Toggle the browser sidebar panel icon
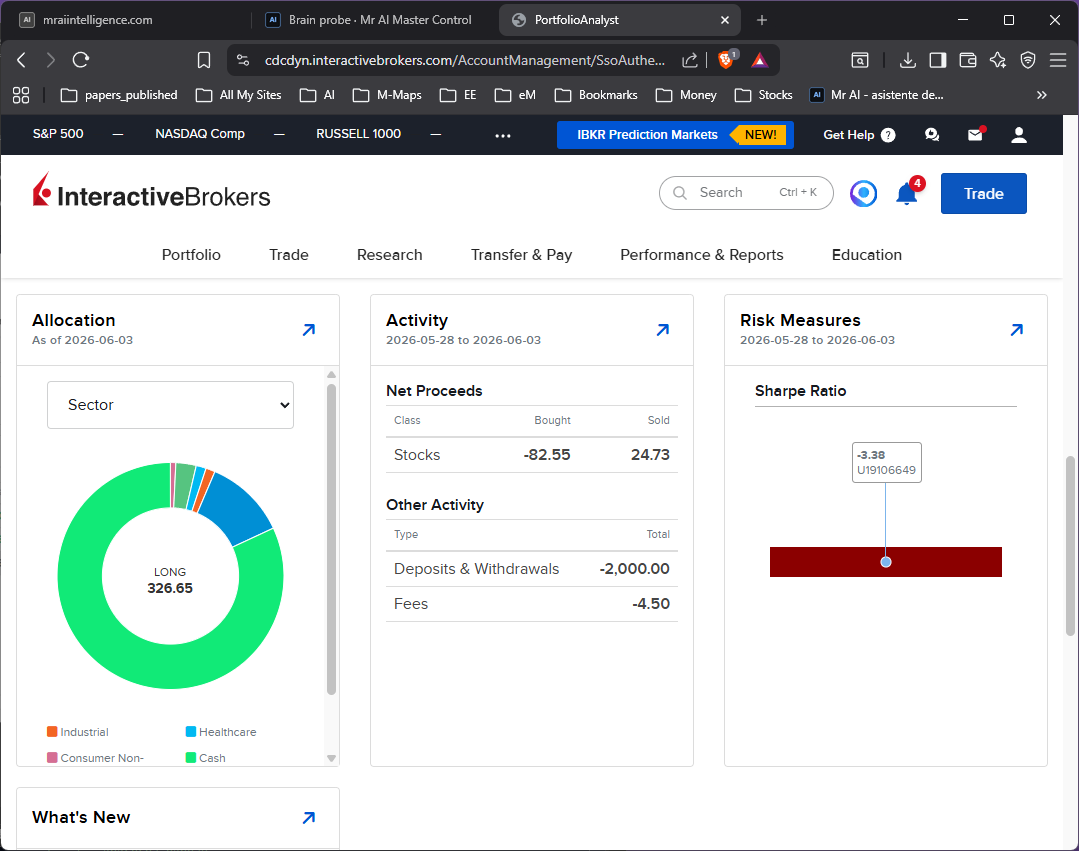This screenshot has width=1079, height=851. pyautogui.click(x=937, y=61)
